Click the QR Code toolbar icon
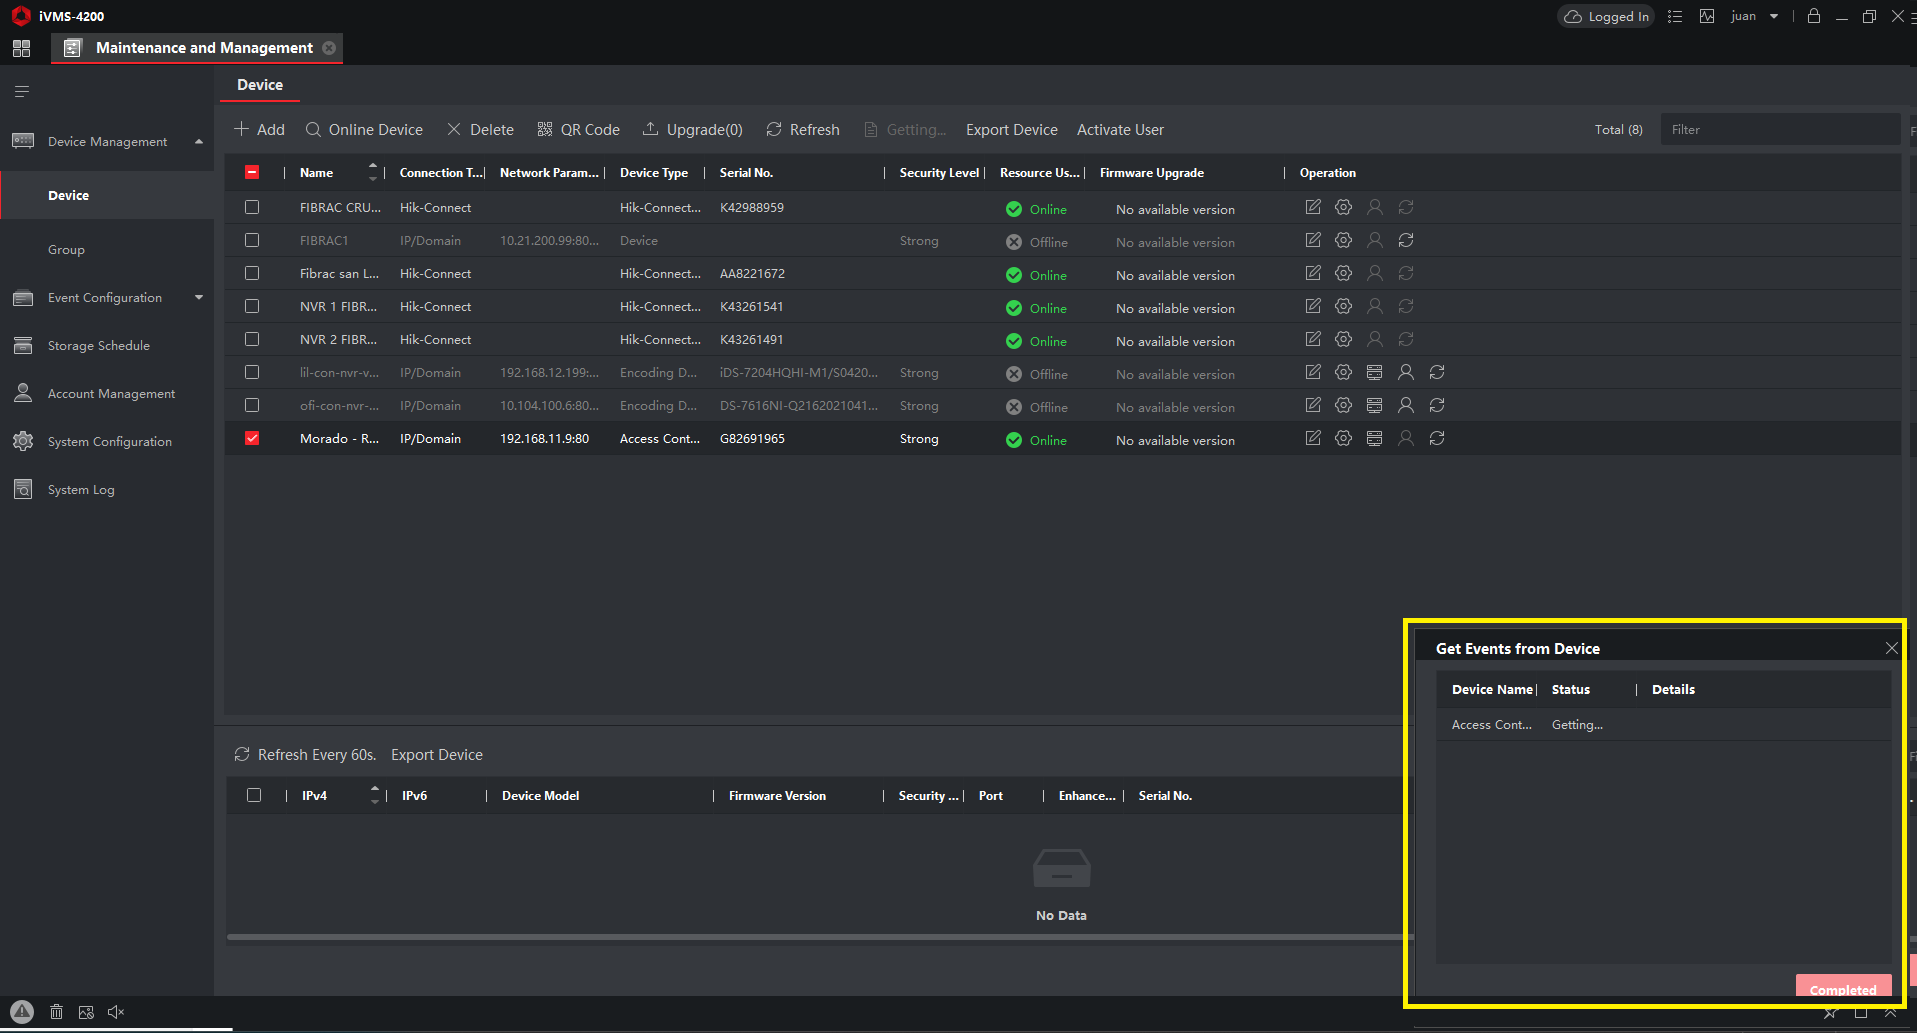Viewport: 1917px width, 1033px height. point(545,130)
